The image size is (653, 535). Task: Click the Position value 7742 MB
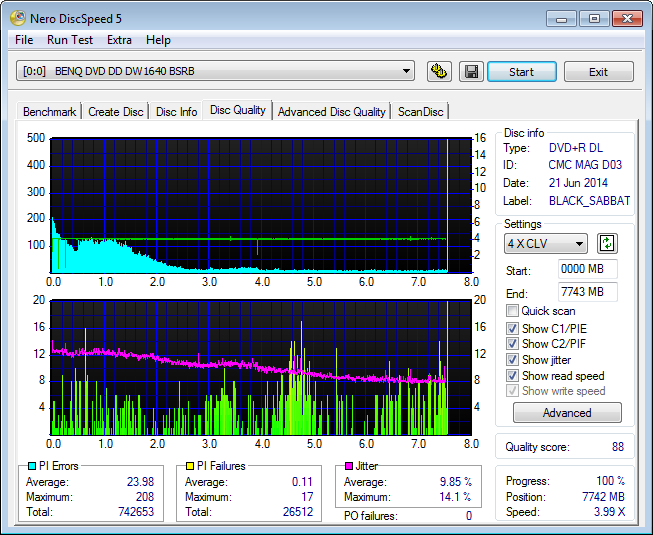click(x=603, y=497)
